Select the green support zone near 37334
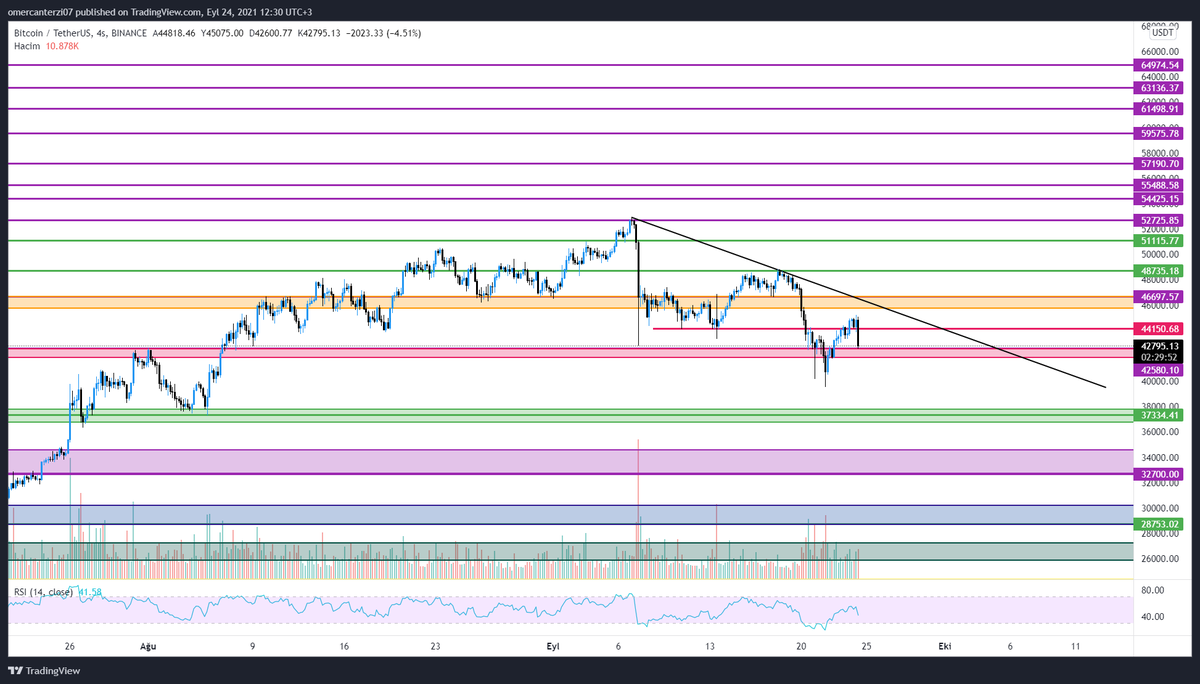Viewport: 1200px width, 684px height. click(571, 415)
